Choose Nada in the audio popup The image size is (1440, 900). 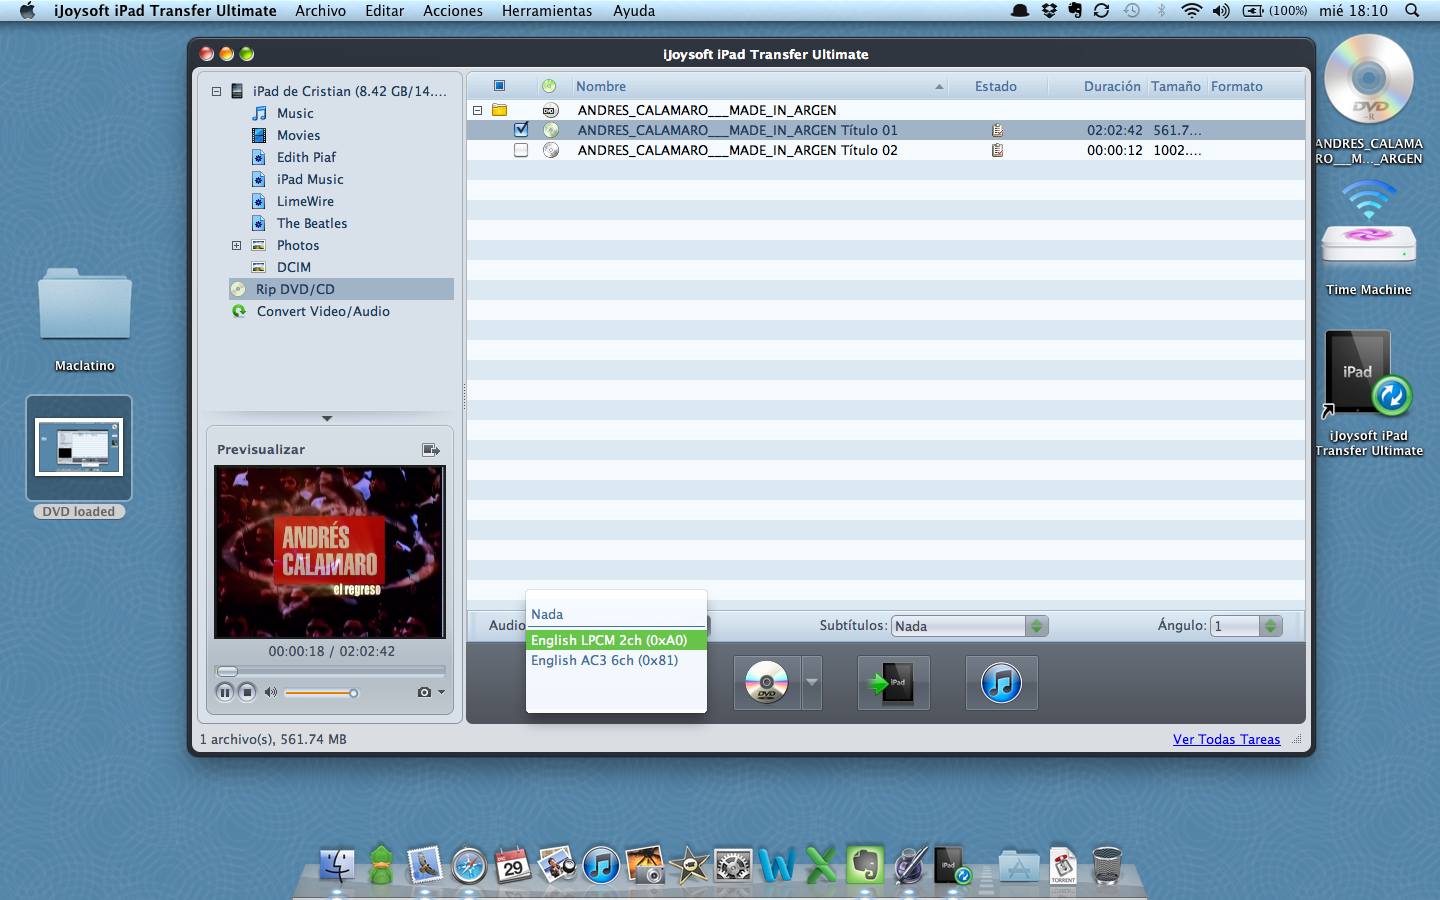(616, 614)
